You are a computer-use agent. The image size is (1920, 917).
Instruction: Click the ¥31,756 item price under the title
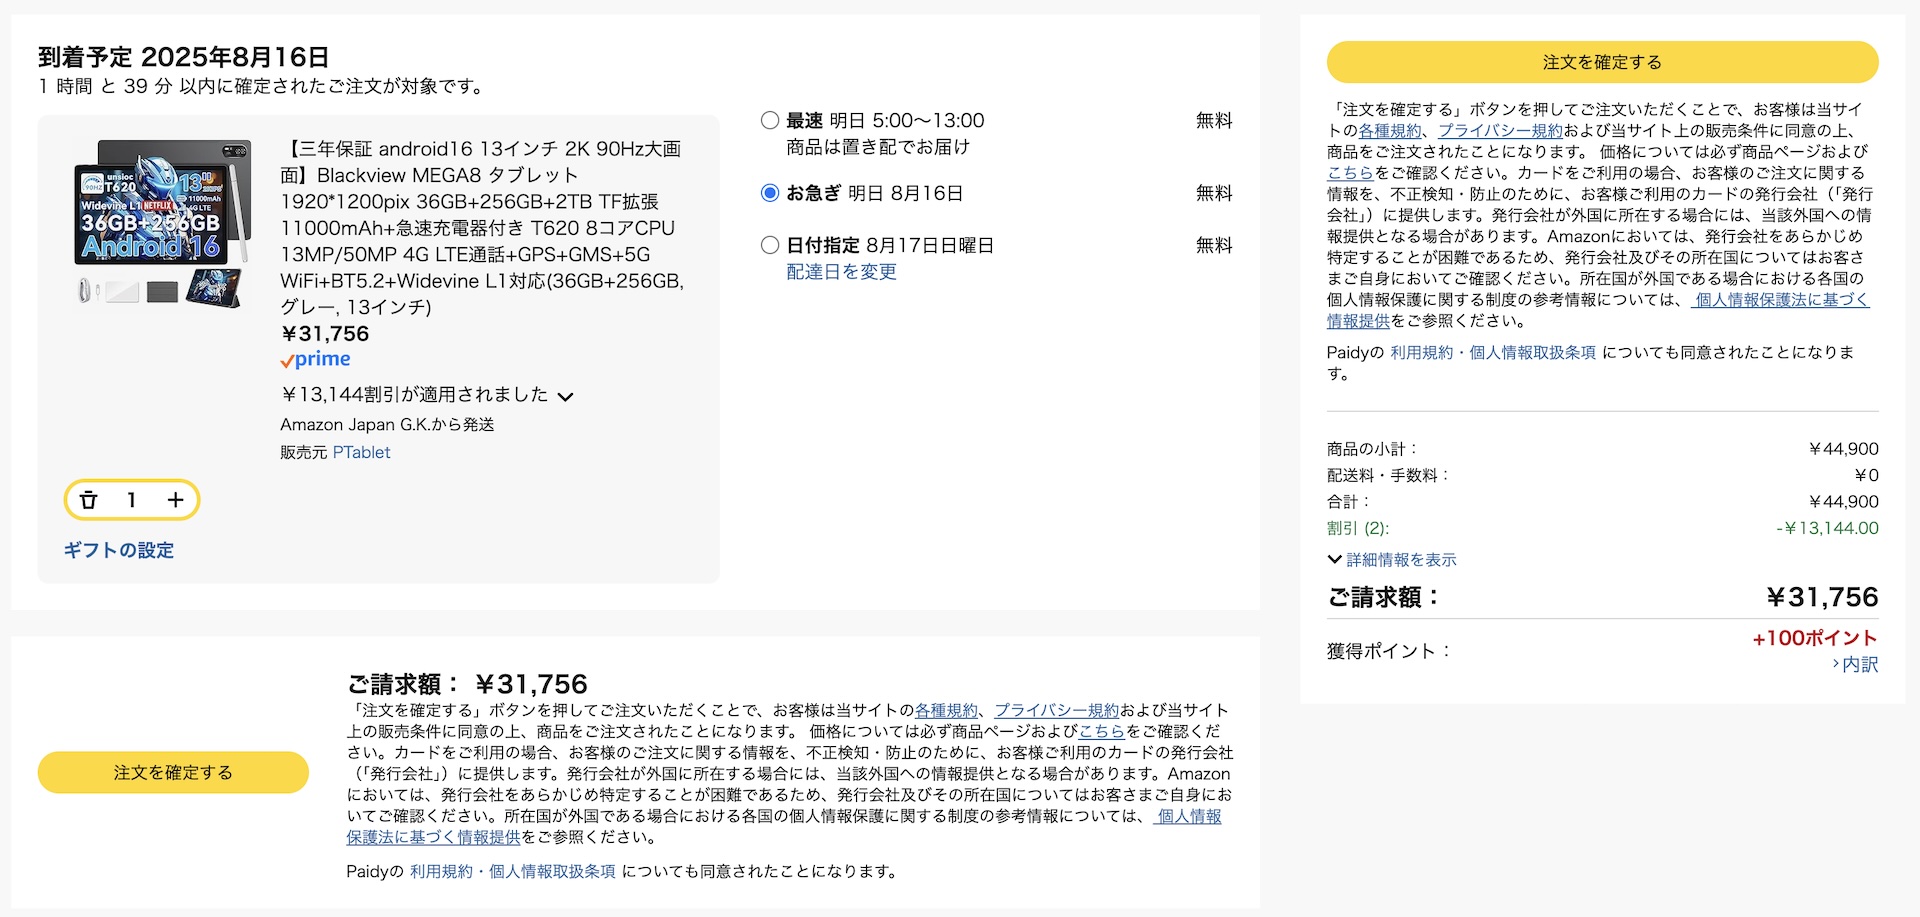(x=325, y=334)
